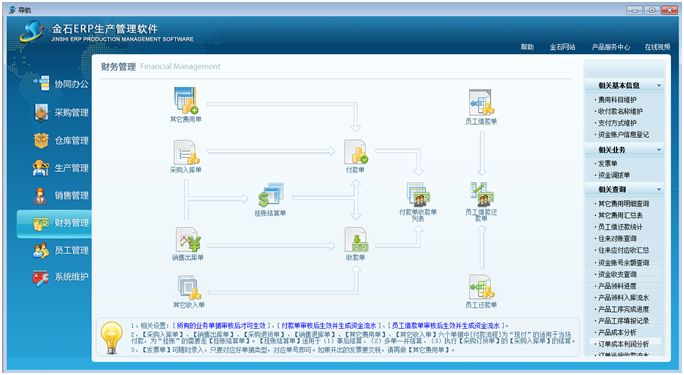Image resolution: width=684 pixels, height=375 pixels.
Task: Open the 付款单收款单列表 icon
Action: (x=418, y=194)
